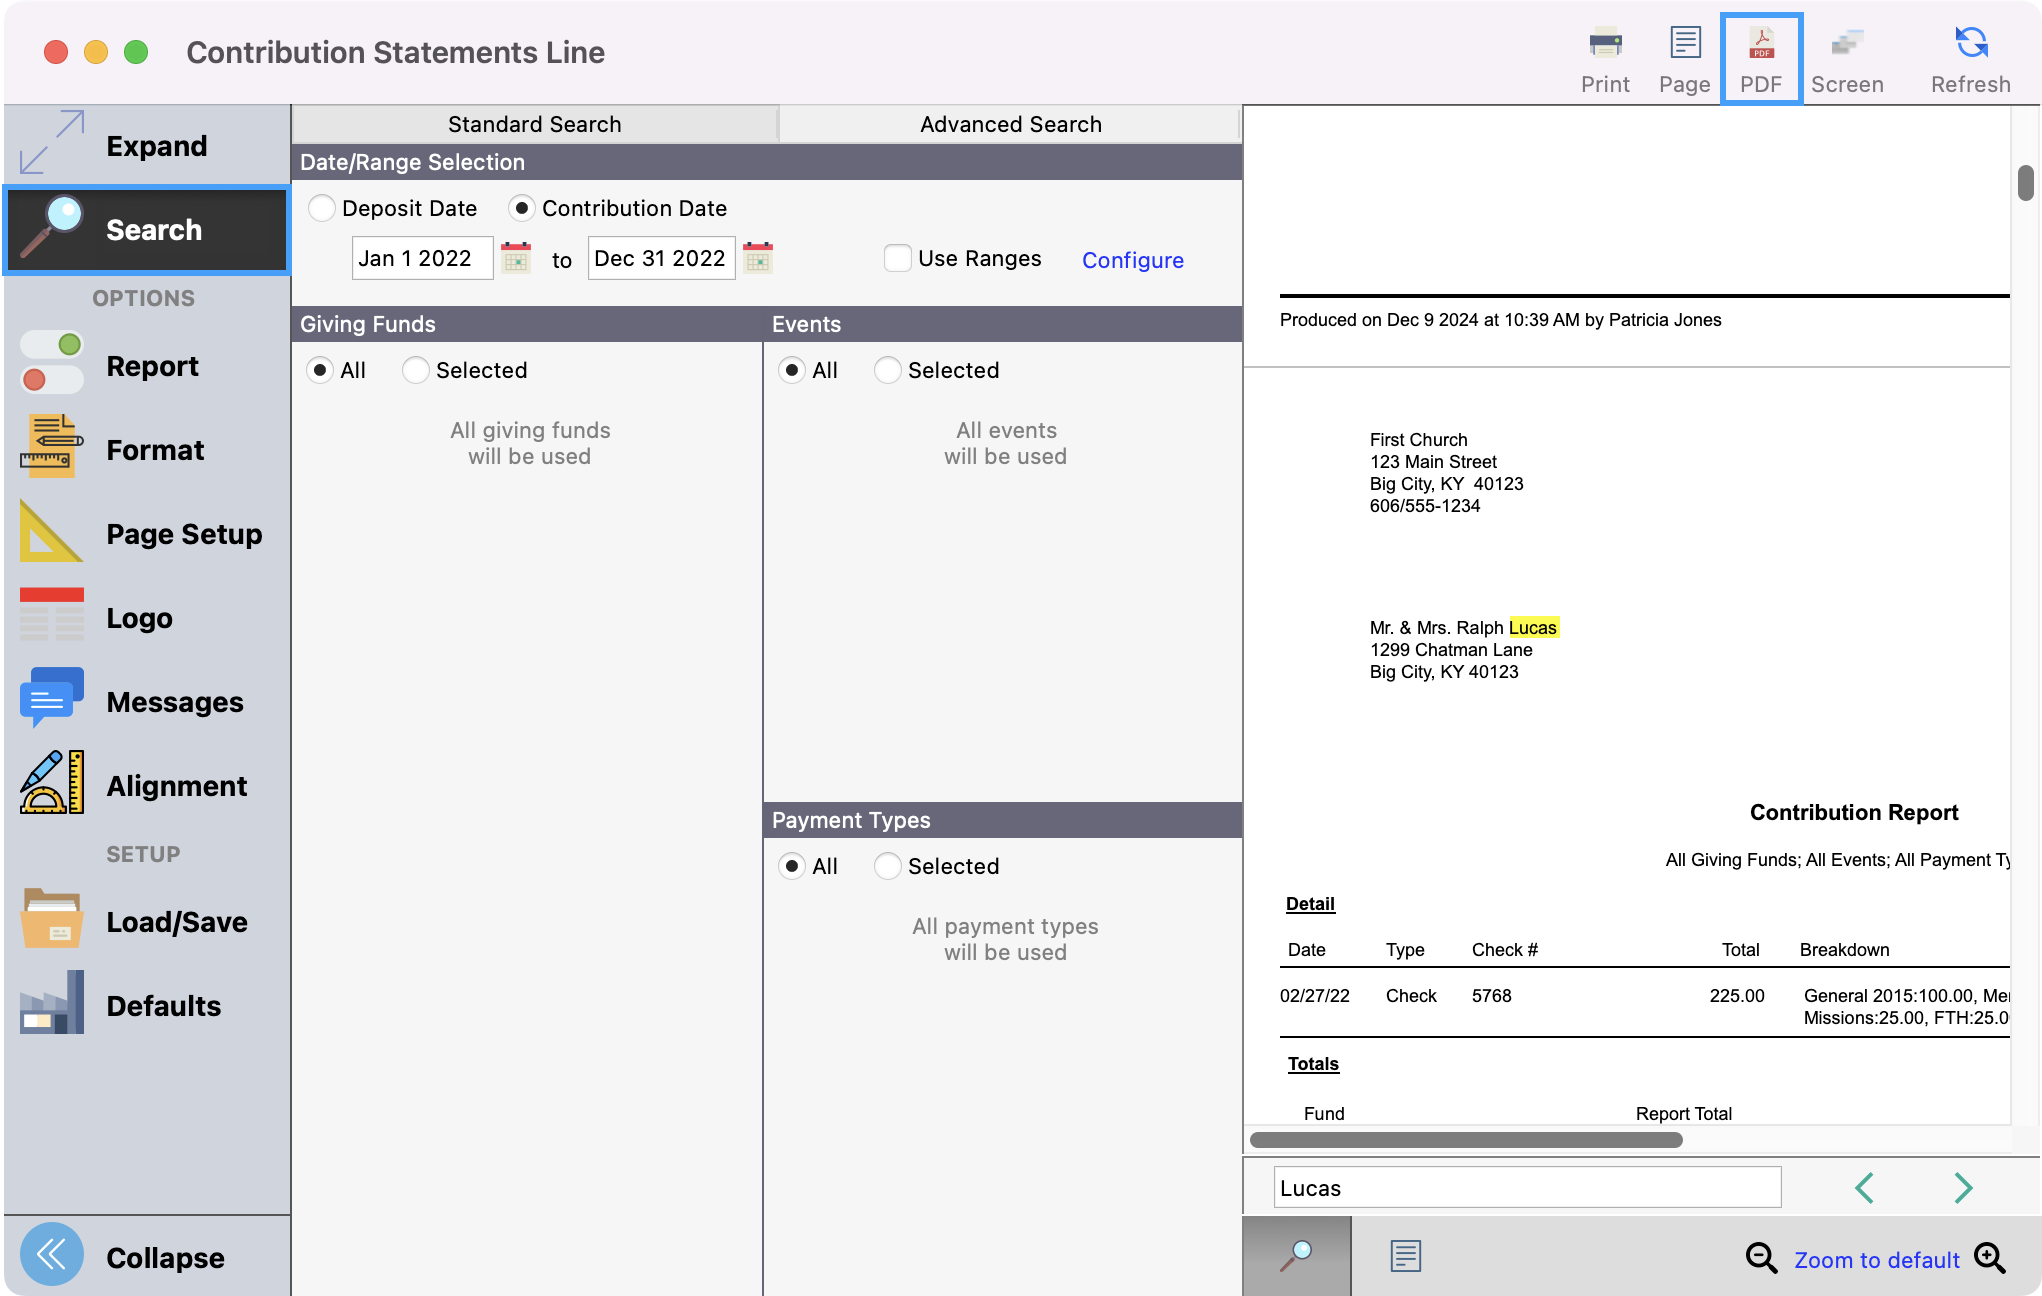
Task: Click the Configure link
Action: [1132, 260]
